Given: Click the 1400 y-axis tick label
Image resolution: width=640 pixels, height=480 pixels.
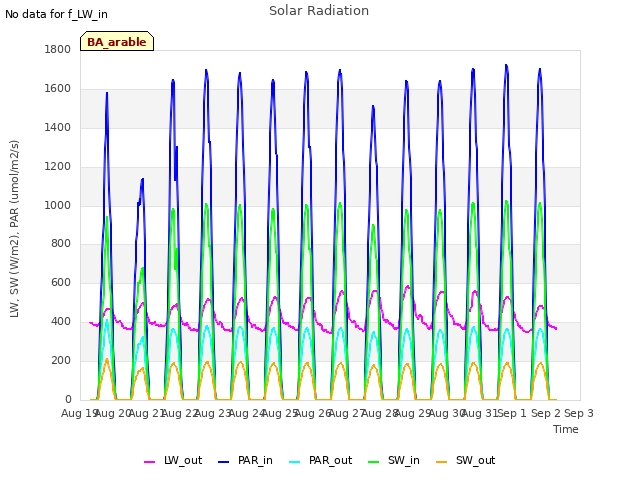Looking at the screenshot, I should click(x=58, y=127).
